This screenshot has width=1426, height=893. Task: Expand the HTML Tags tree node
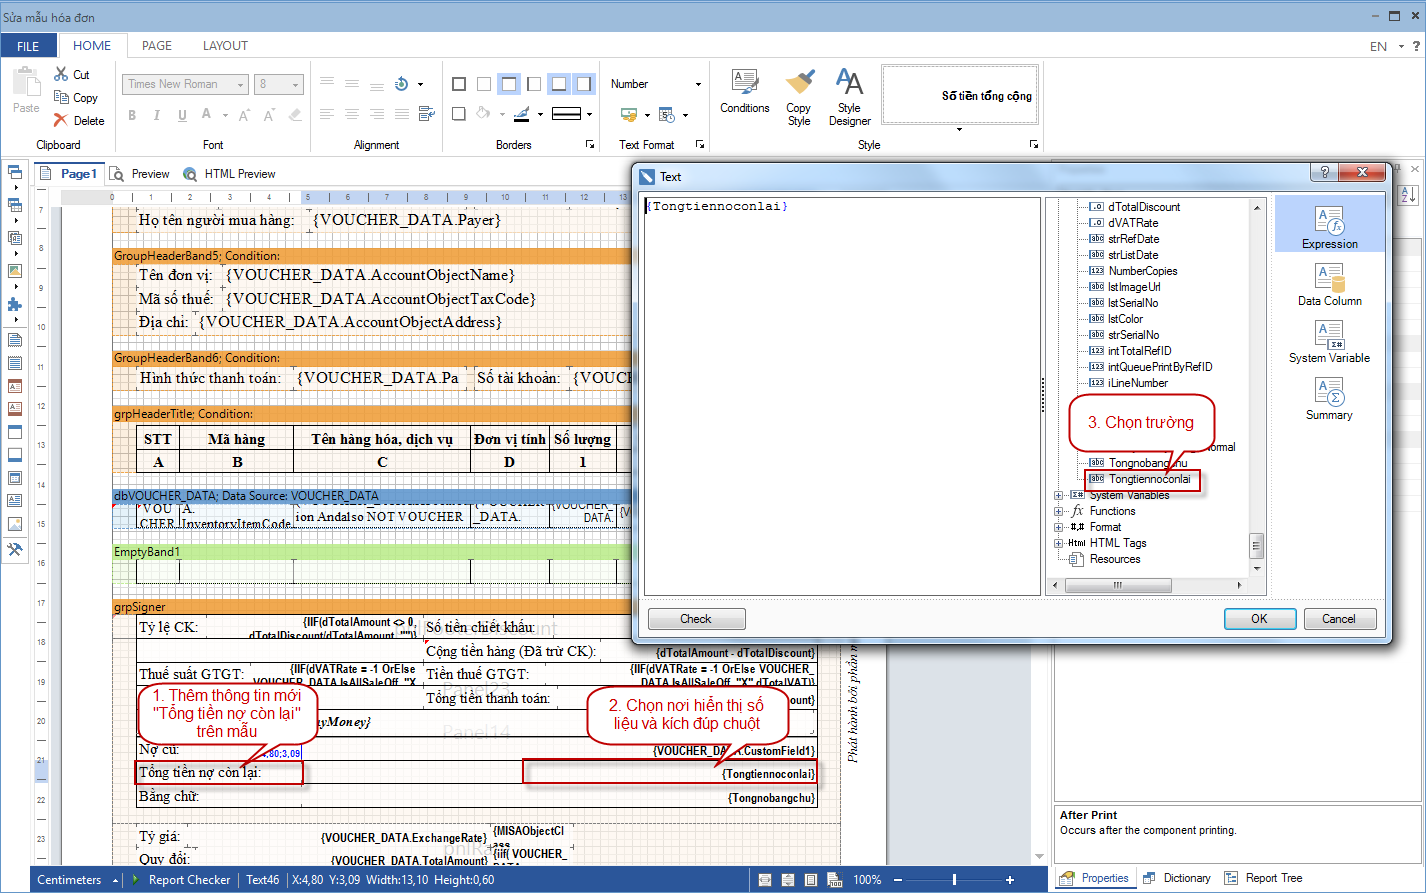tap(1058, 543)
